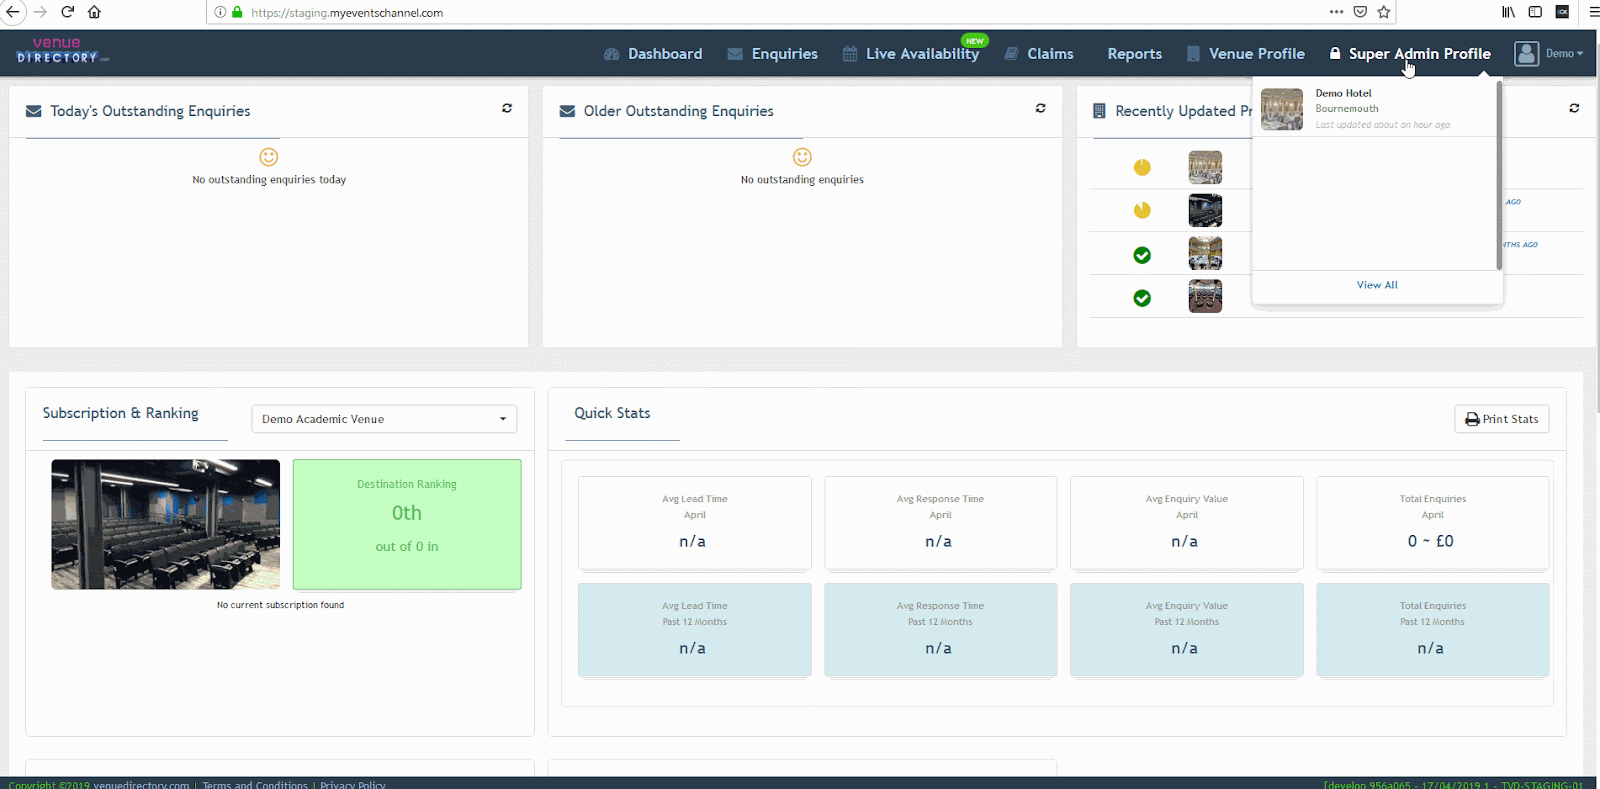Click Avg Enquiry Value Past 12 Months card

point(1187,630)
